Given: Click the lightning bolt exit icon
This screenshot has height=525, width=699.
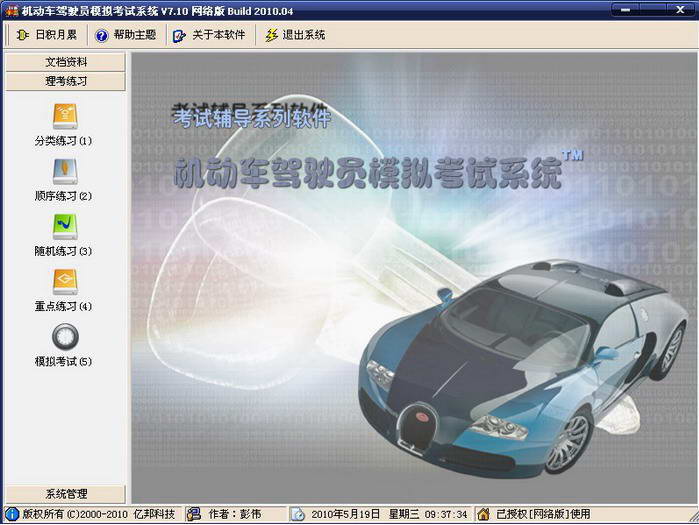Looking at the screenshot, I should pos(271,35).
